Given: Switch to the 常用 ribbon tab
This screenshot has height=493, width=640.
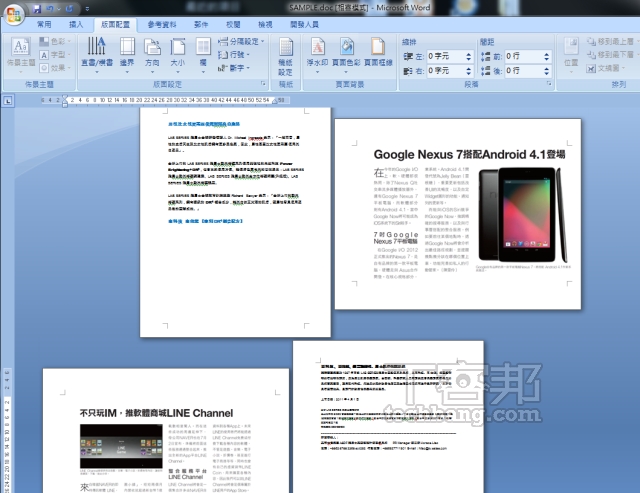Looking at the screenshot, I should (x=44, y=24).
